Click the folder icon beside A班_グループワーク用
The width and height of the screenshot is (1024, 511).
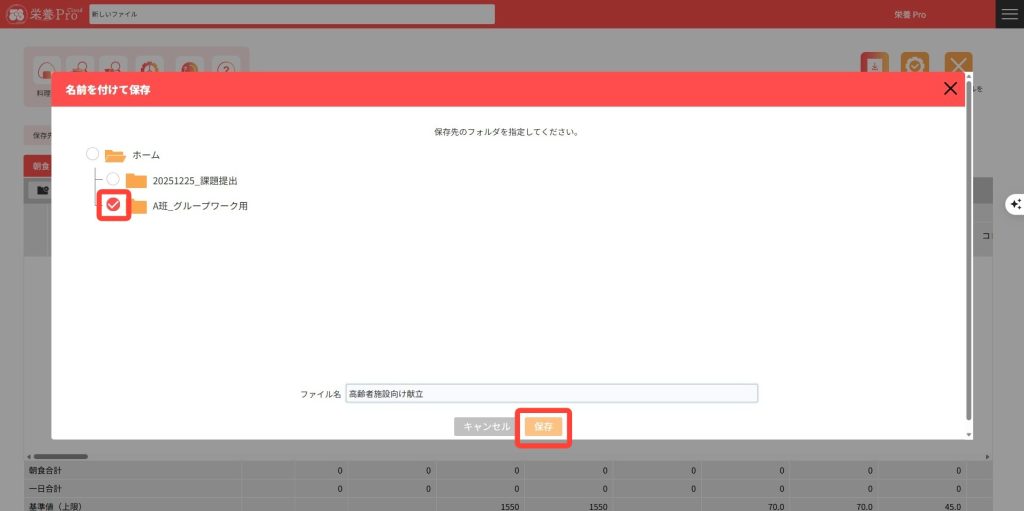(137, 206)
